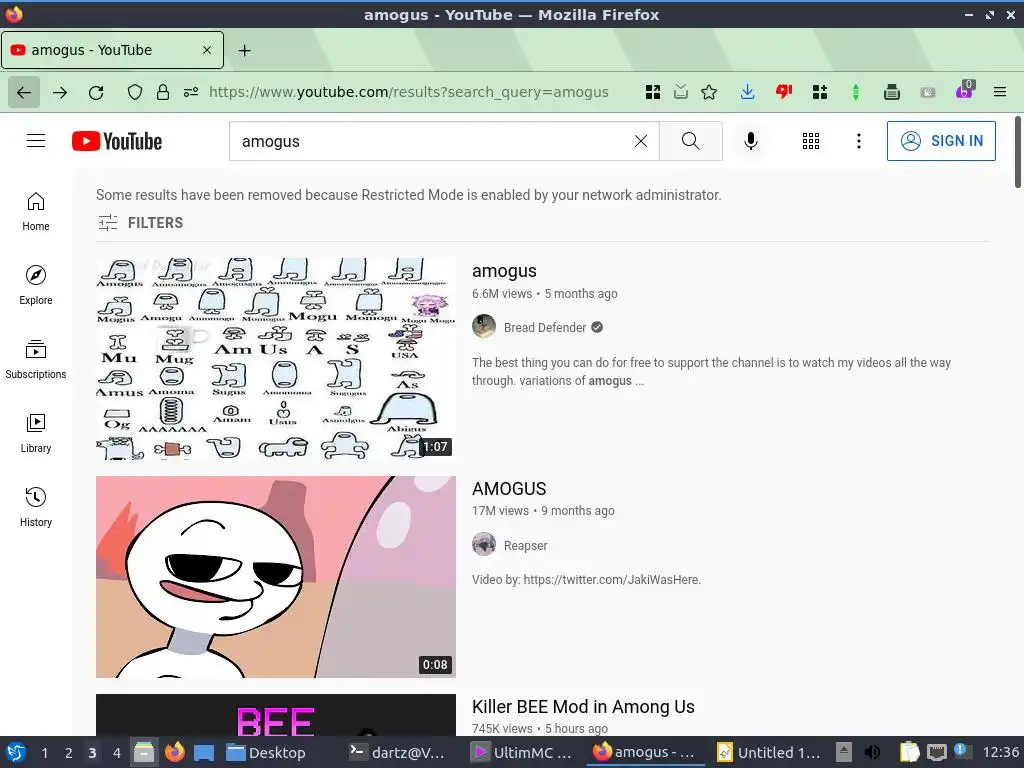1024x768 pixels.
Task: Open site permissions icon in address bar
Action: click(x=191, y=92)
